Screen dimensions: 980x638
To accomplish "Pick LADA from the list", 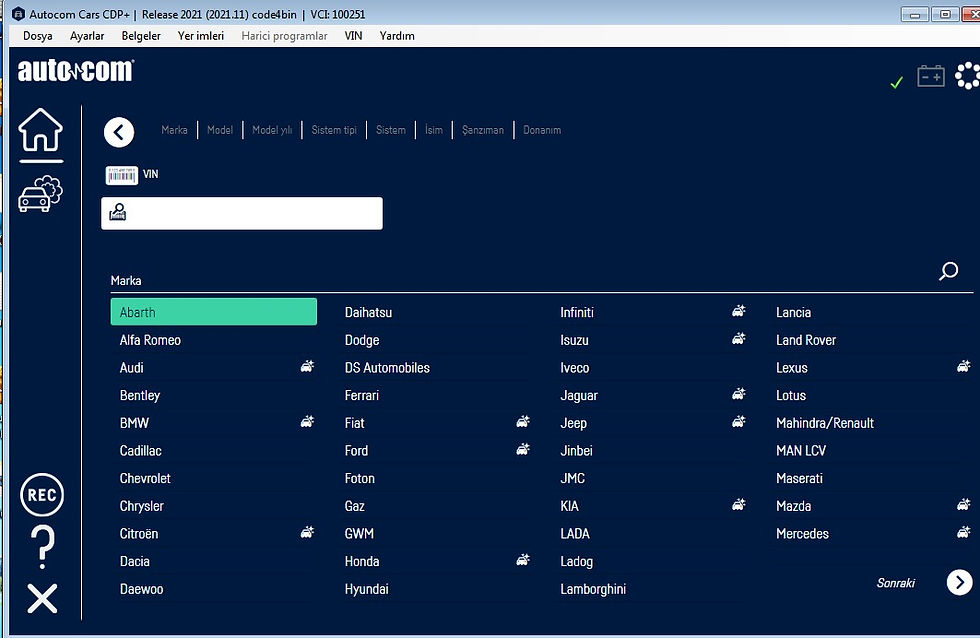I will coord(575,534).
